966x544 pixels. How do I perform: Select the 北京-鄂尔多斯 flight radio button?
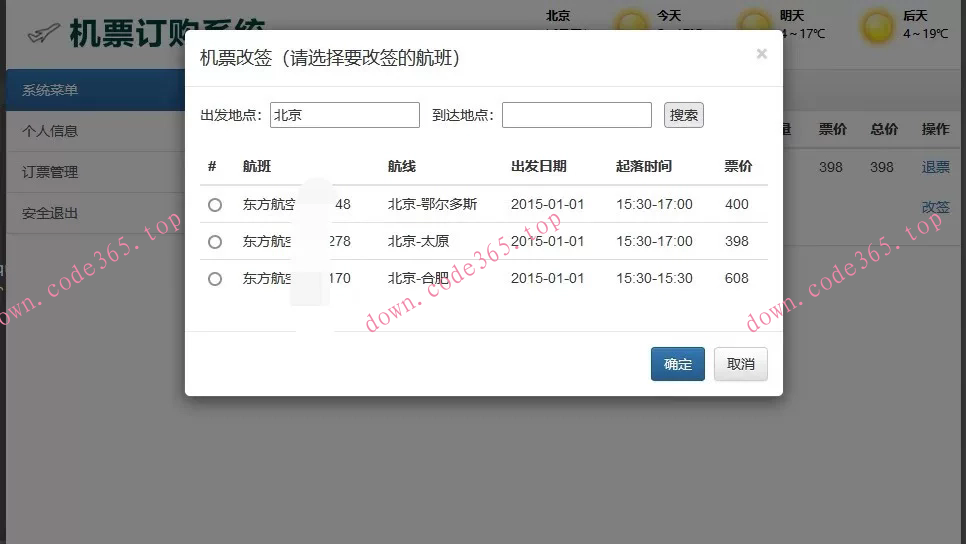pyautogui.click(x=214, y=205)
